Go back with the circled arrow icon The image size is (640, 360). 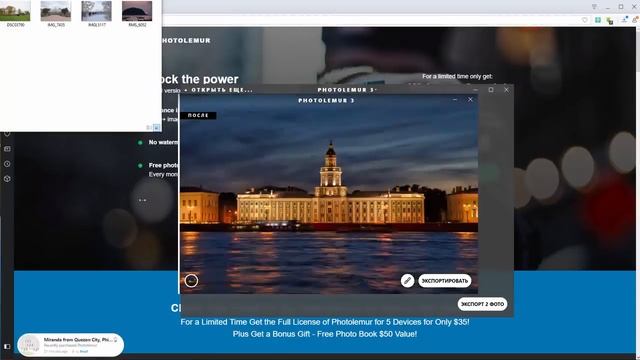(191, 281)
